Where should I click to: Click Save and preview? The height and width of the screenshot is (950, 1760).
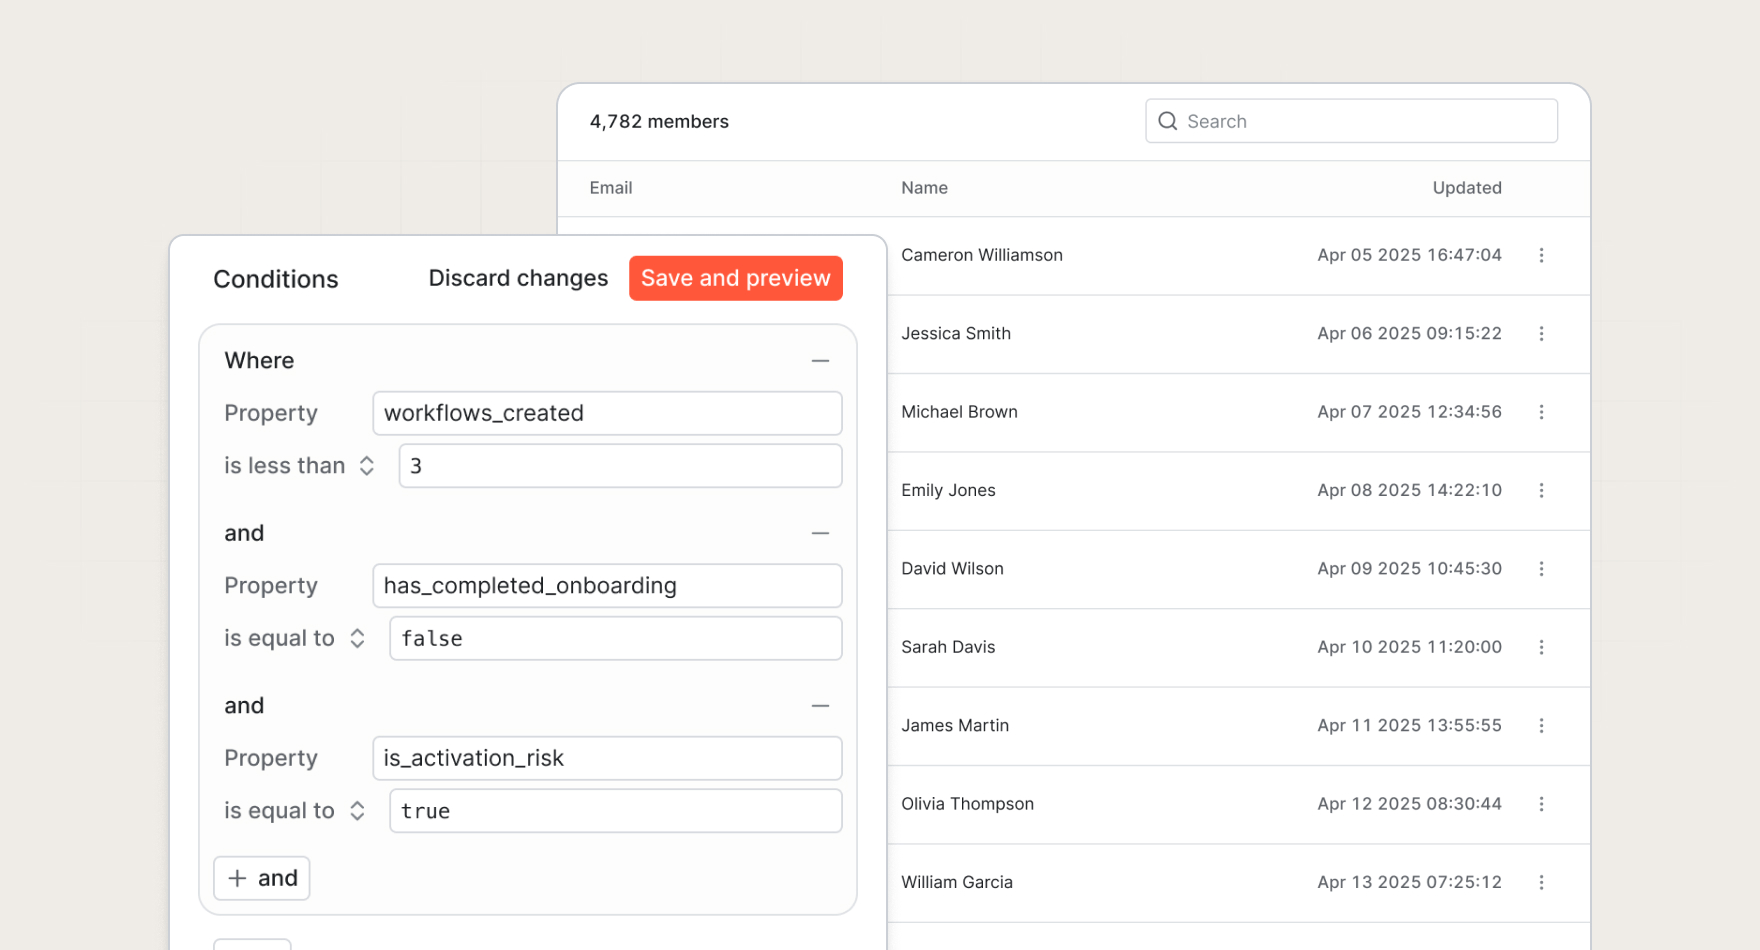click(735, 278)
